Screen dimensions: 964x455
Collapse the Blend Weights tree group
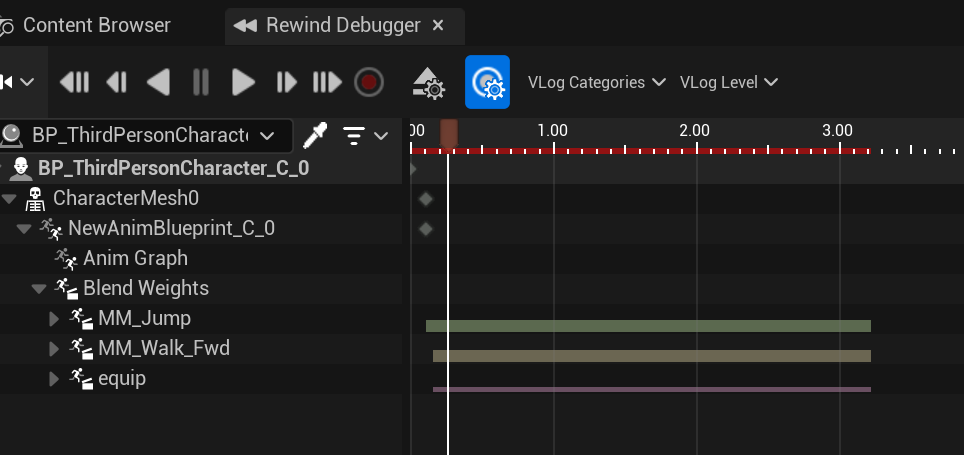point(39,289)
